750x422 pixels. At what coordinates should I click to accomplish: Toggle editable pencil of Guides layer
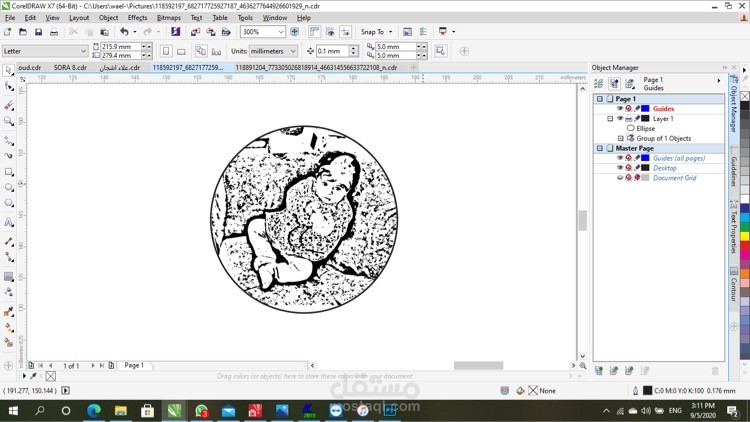point(637,109)
